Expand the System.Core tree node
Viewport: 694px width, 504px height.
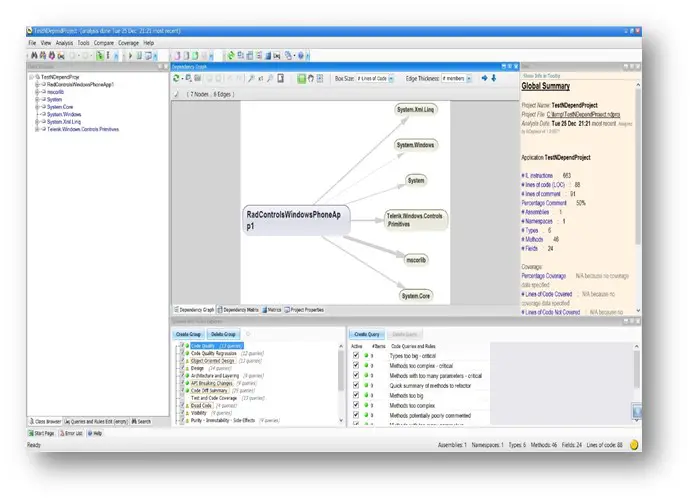coord(37,107)
